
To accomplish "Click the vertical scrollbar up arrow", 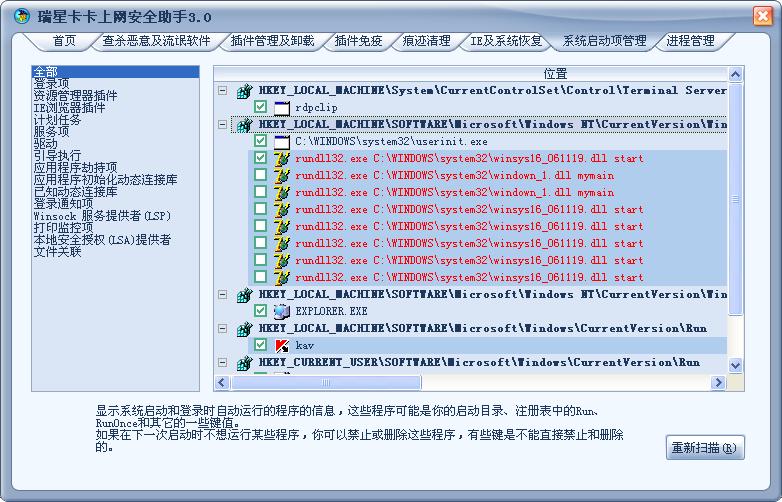I will click(736, 74).
